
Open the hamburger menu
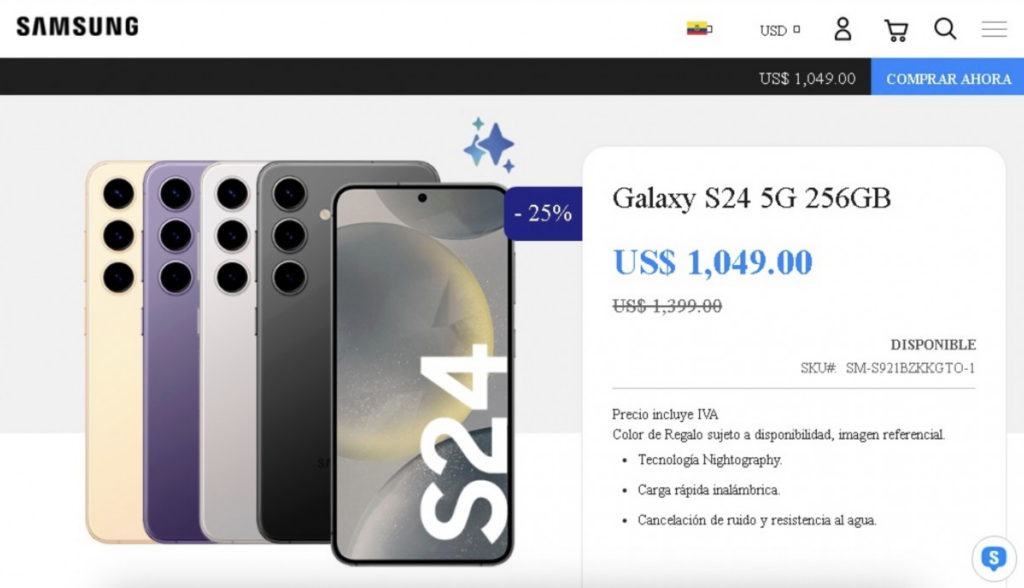(x=994, y=29)
